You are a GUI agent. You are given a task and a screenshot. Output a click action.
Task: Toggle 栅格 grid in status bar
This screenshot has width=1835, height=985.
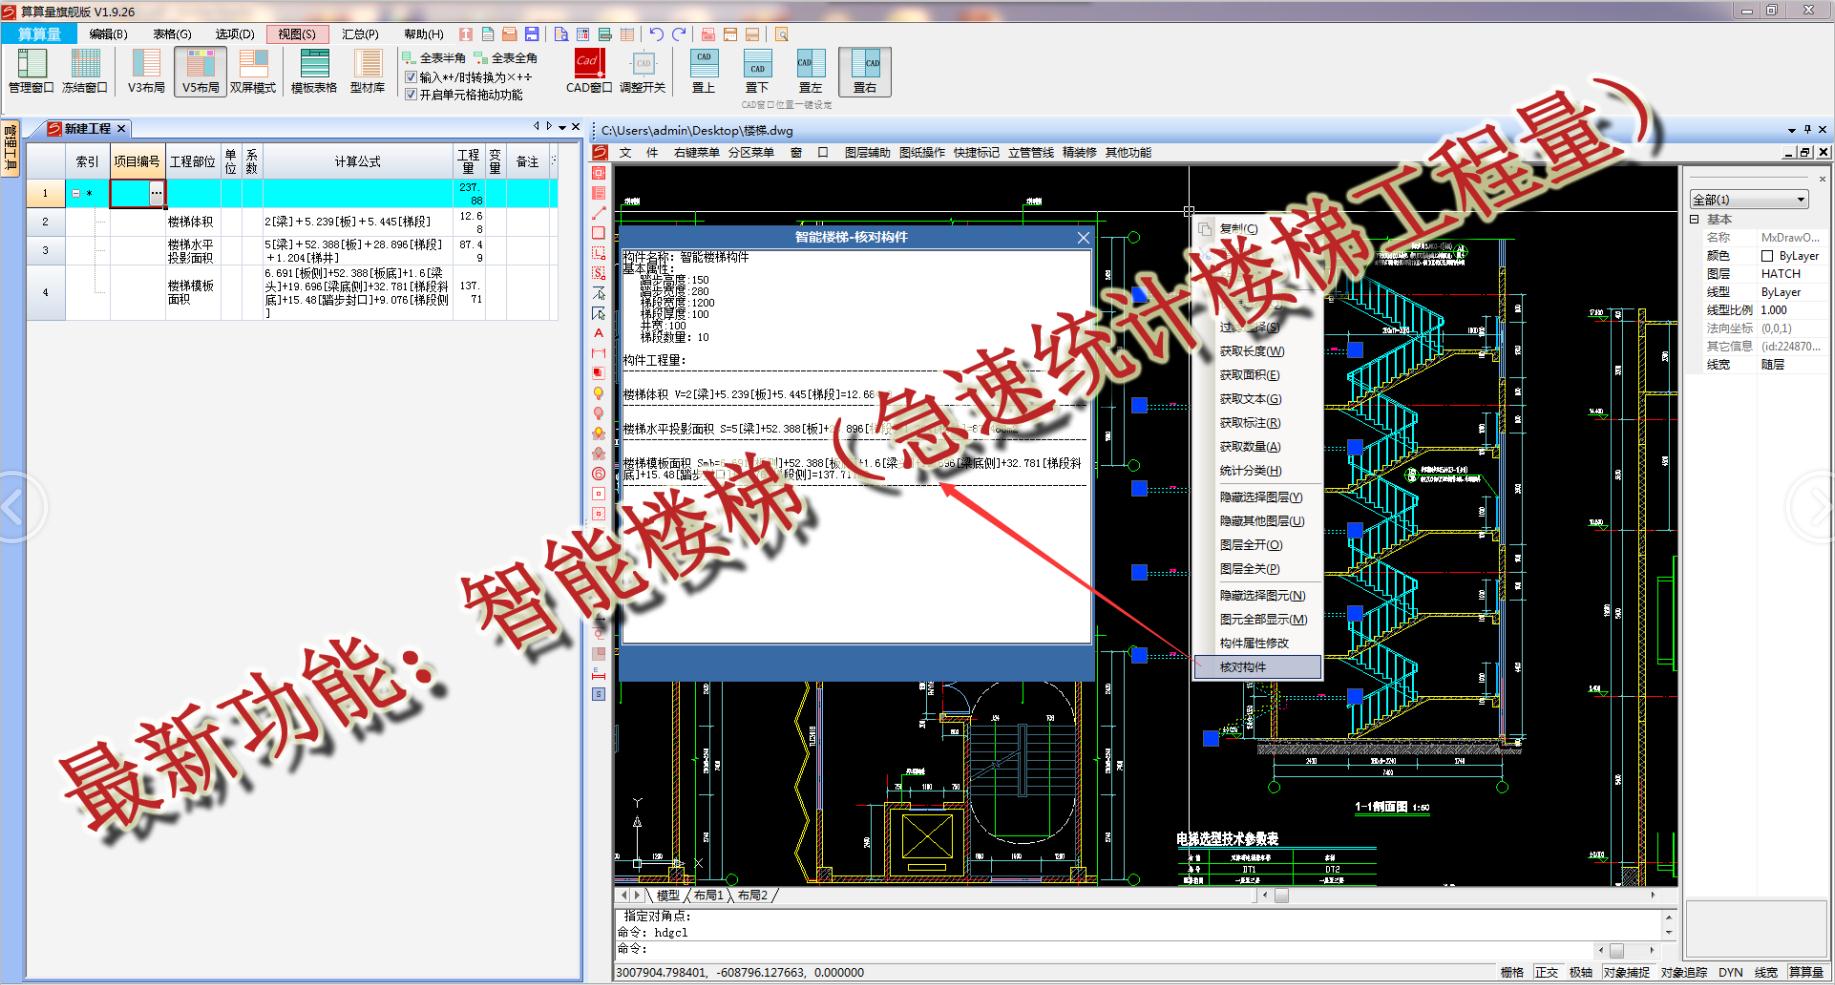(1512, 972)
